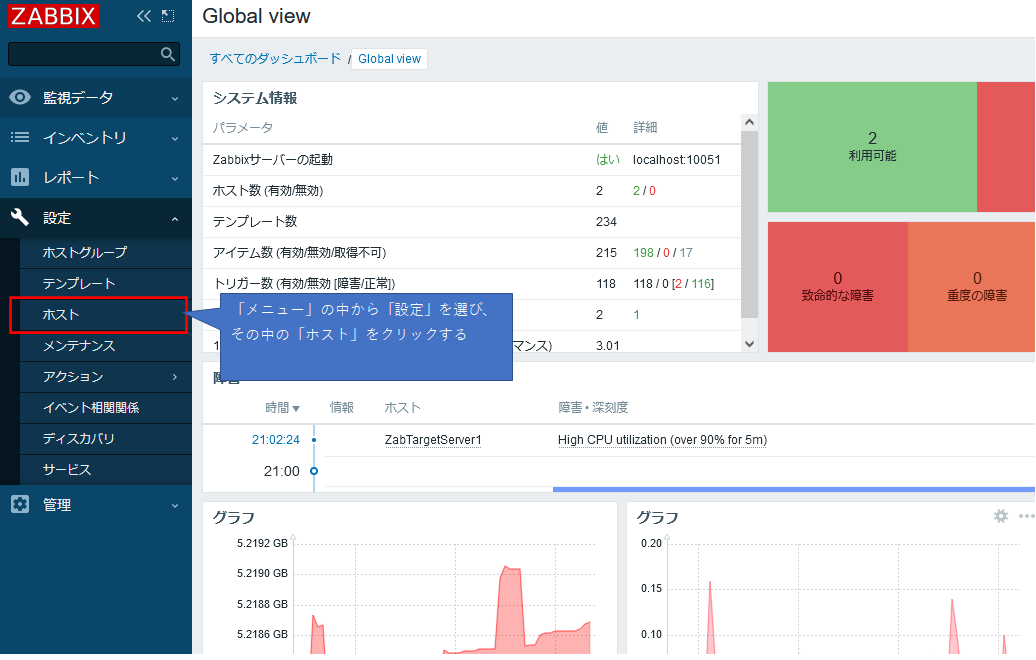Click the Global view page title
1036x660 pixels.
(256, 16)
